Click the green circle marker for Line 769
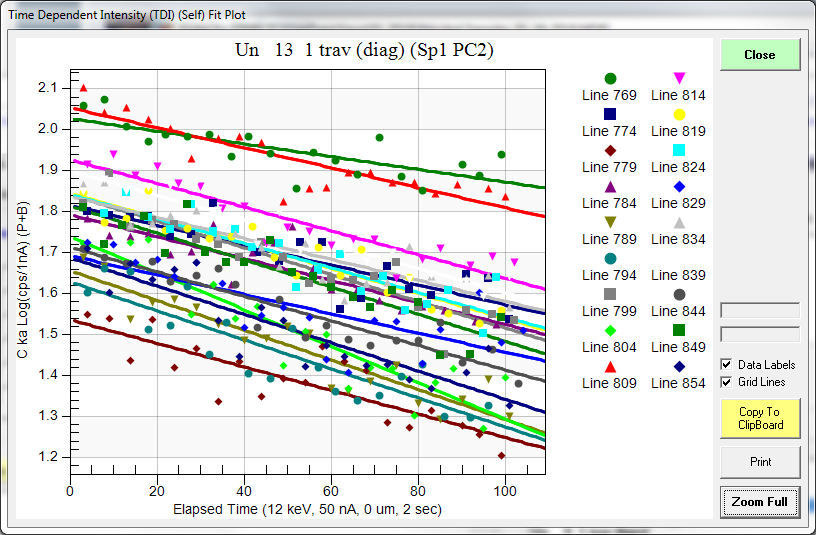 coord(610,78)
